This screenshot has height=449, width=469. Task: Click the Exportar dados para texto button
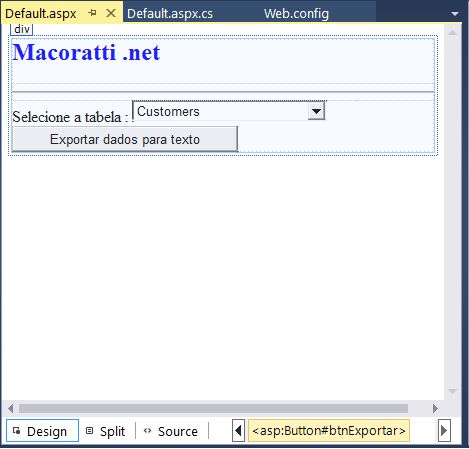click(125, 139)
